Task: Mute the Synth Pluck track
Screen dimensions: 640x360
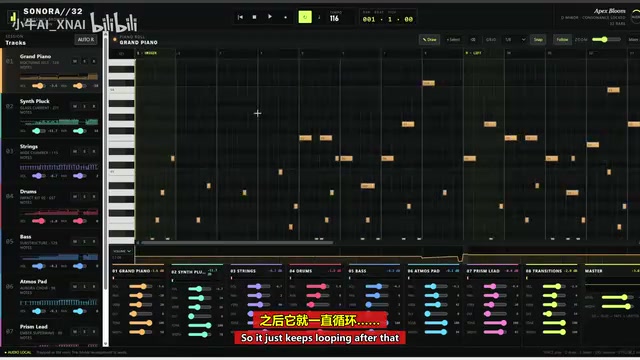Action: pos(75,106)
